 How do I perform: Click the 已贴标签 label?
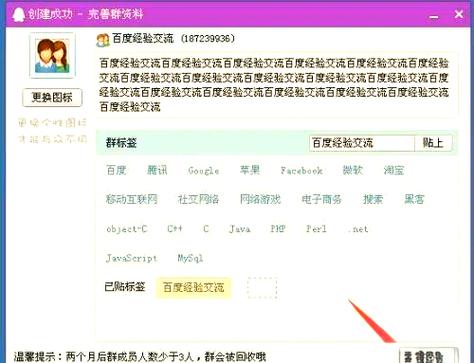pyautogui.click(x=125, y=287)
